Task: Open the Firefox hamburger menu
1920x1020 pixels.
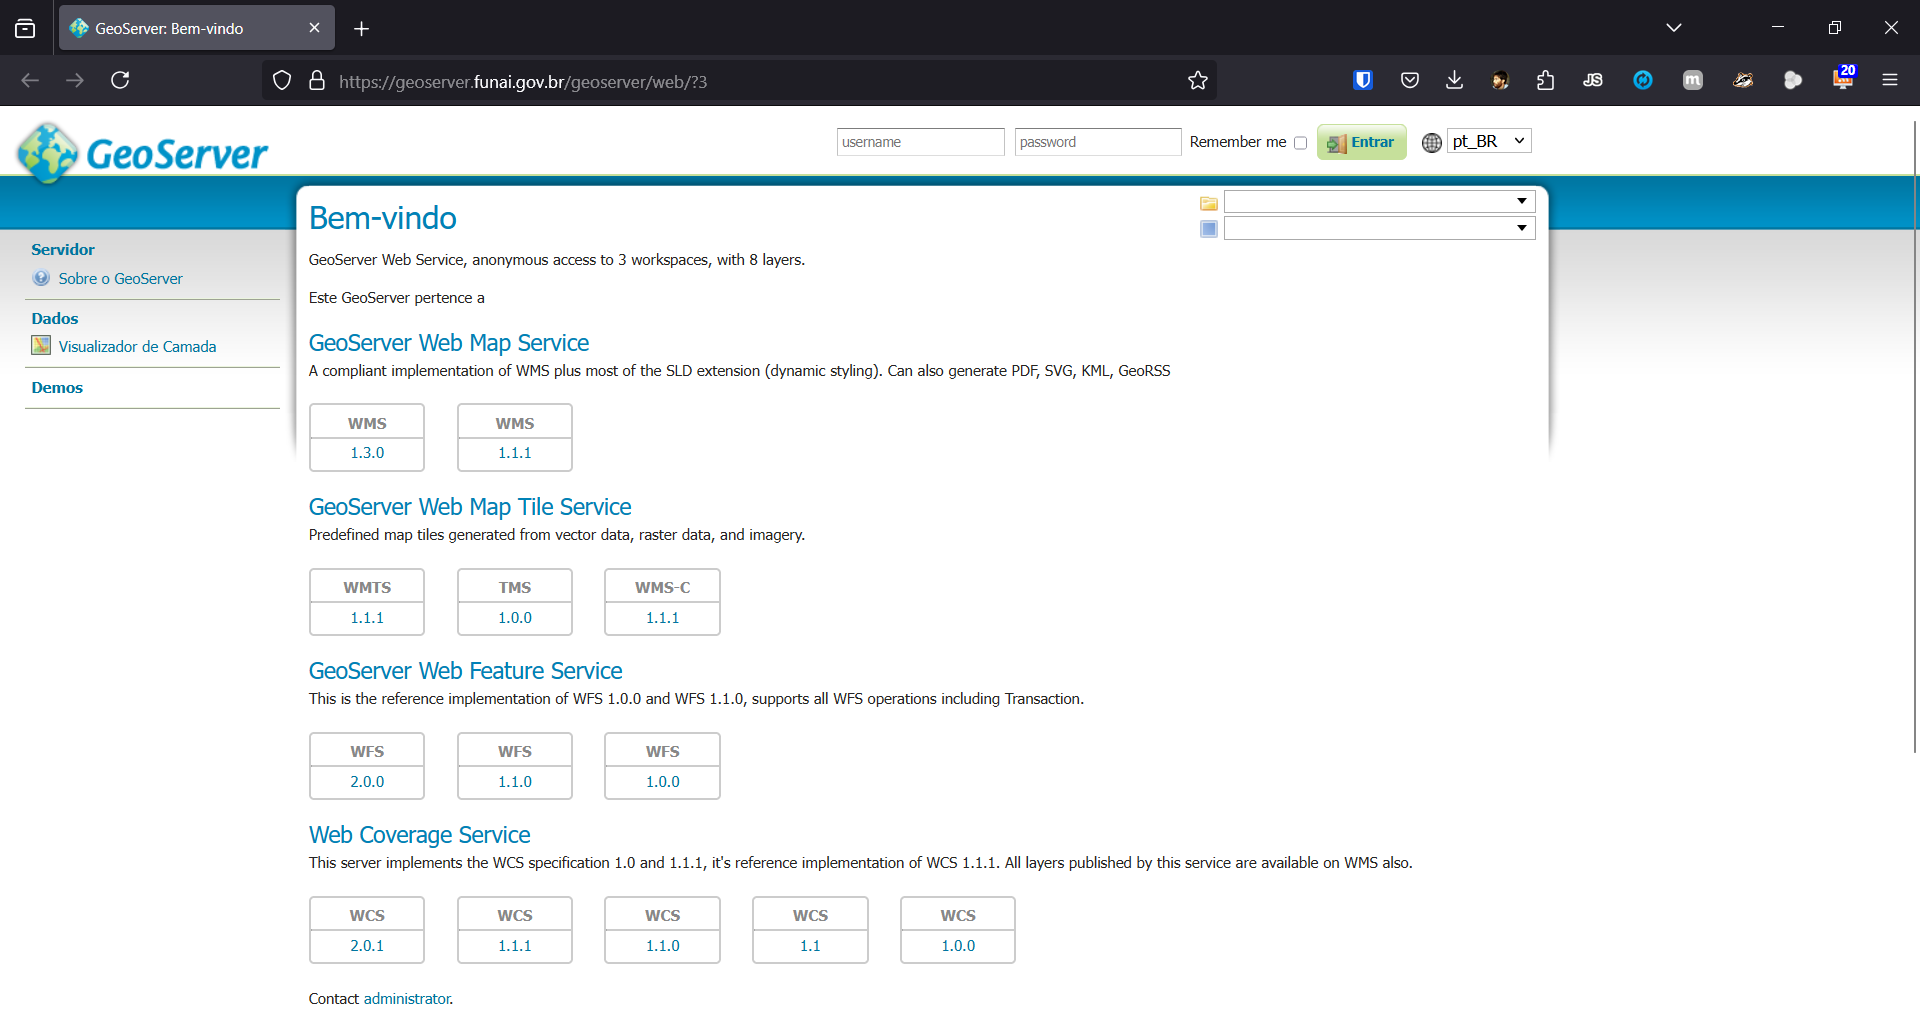Action: click(x=1890, y=80)
